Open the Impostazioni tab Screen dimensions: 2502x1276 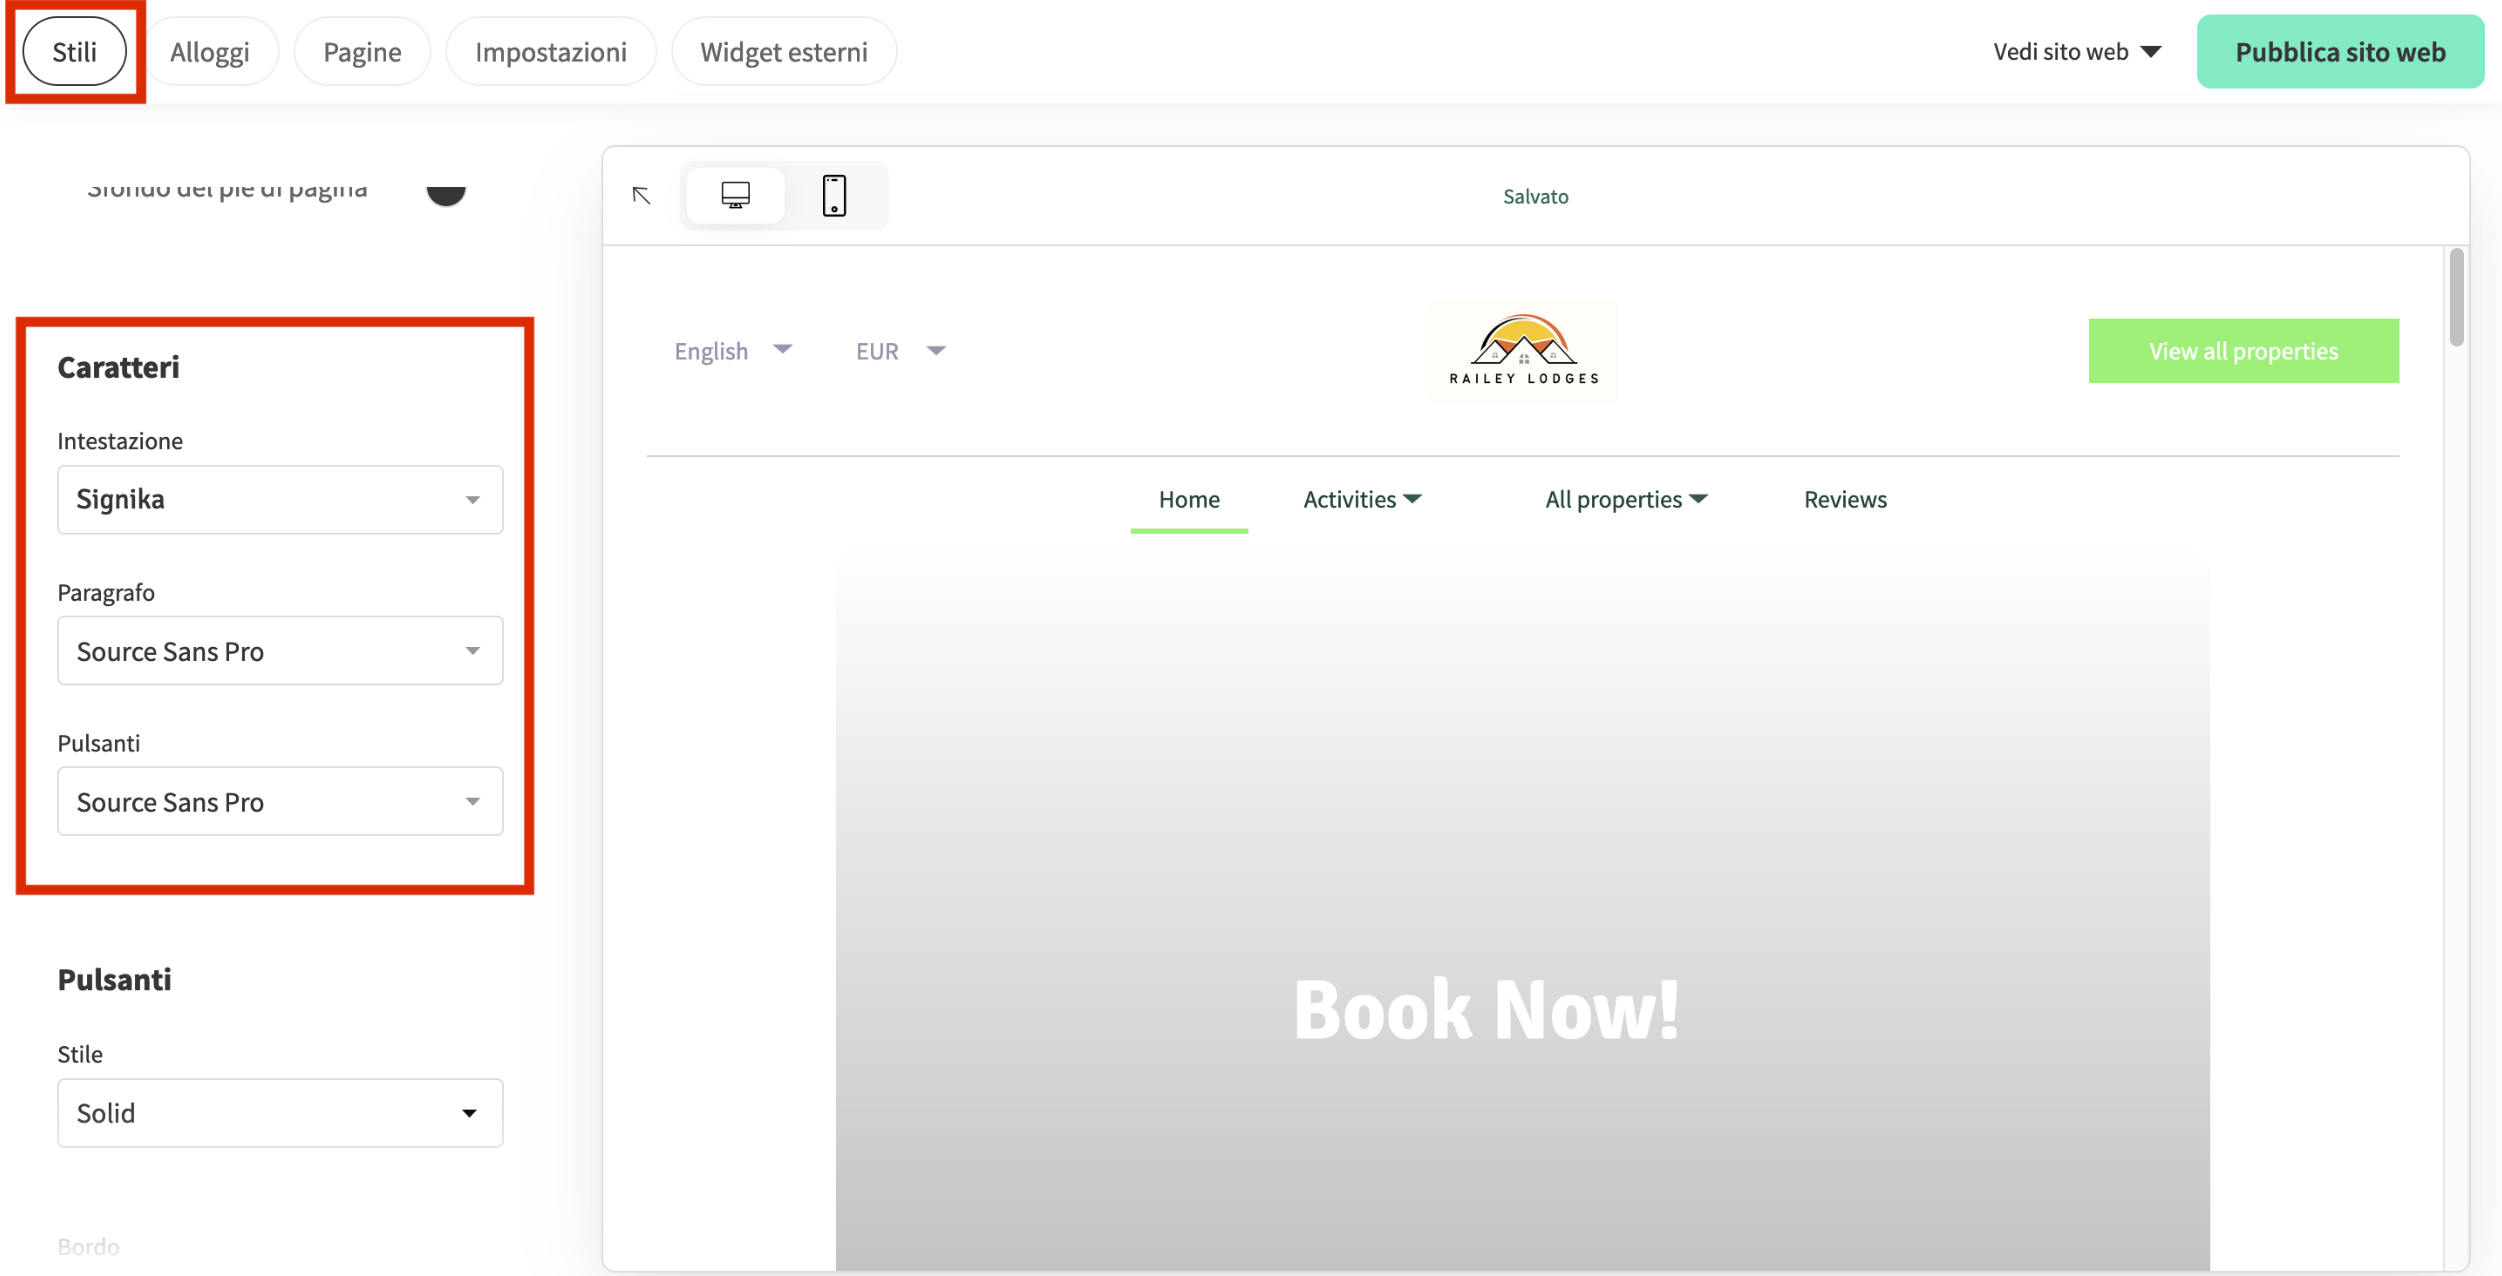tap(551, 51)
